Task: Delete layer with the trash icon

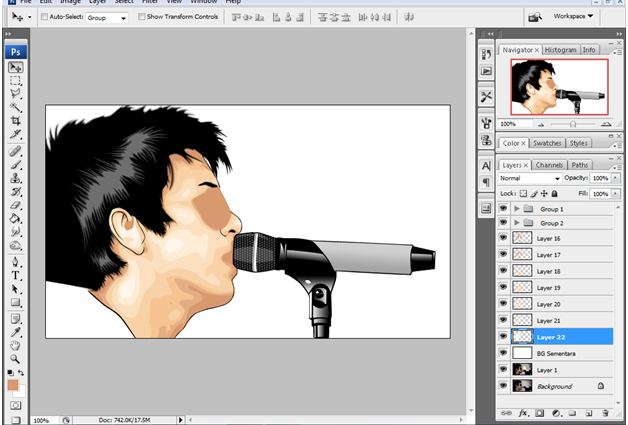Action: point(605,413)
